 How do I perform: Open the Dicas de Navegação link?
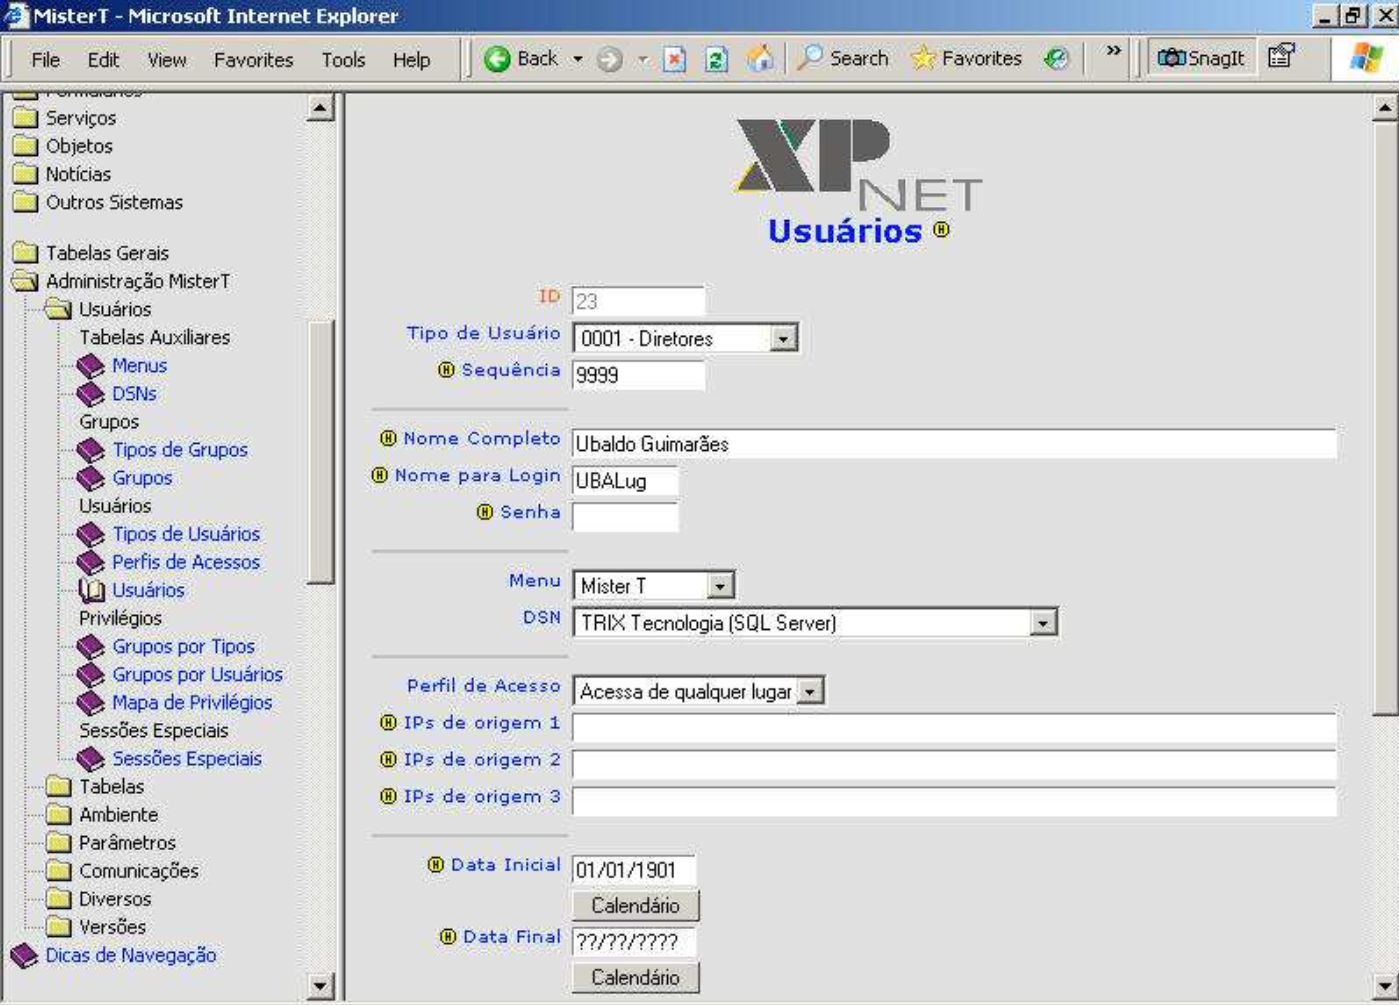click(x=131, y=955)
